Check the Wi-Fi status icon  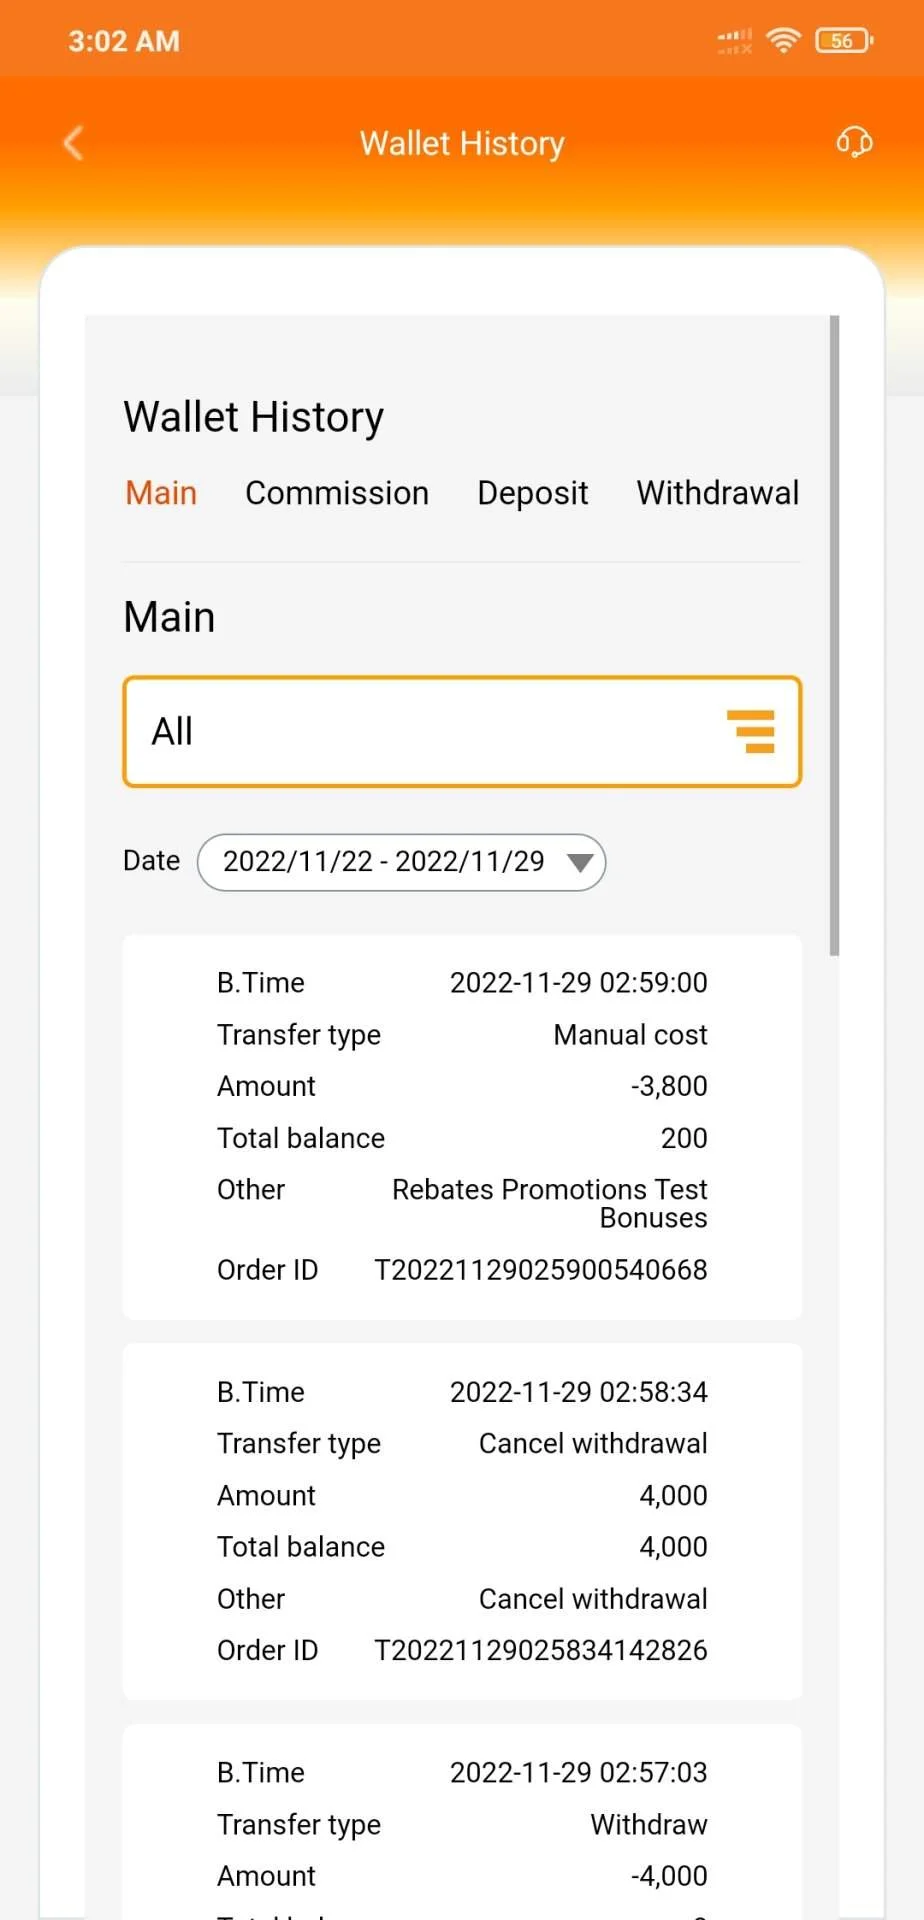point(783,41)
